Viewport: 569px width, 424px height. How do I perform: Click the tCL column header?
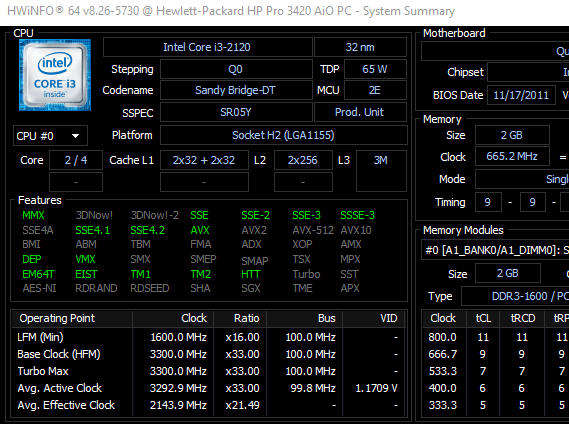pos(483,318)
